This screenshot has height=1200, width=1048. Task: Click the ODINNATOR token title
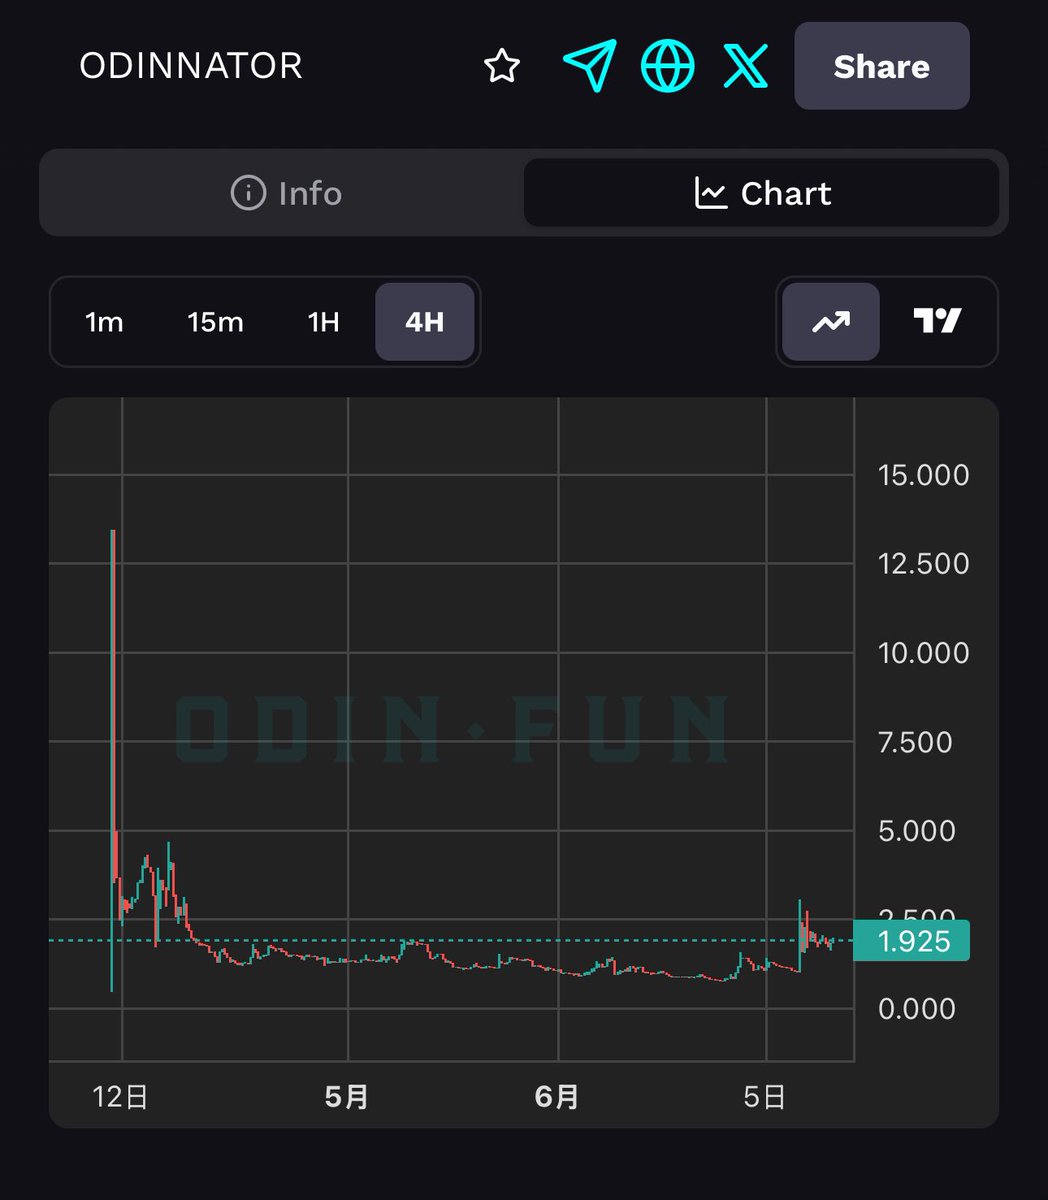click(x=190, y=66)
